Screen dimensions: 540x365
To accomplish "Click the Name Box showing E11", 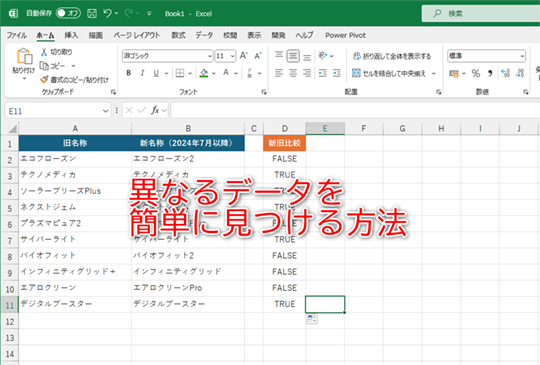I will (58, 111).
